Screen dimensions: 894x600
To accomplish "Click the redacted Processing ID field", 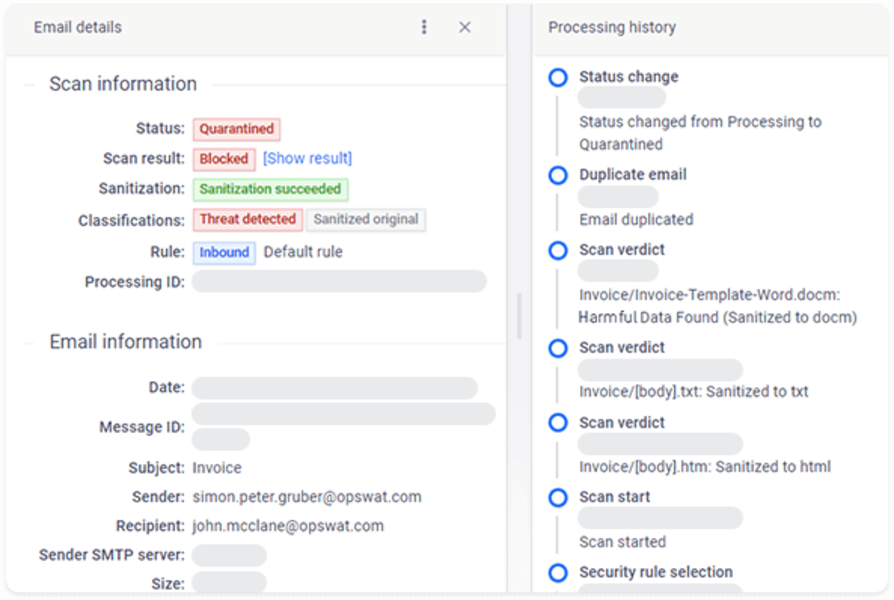I will tap(339, 282).
